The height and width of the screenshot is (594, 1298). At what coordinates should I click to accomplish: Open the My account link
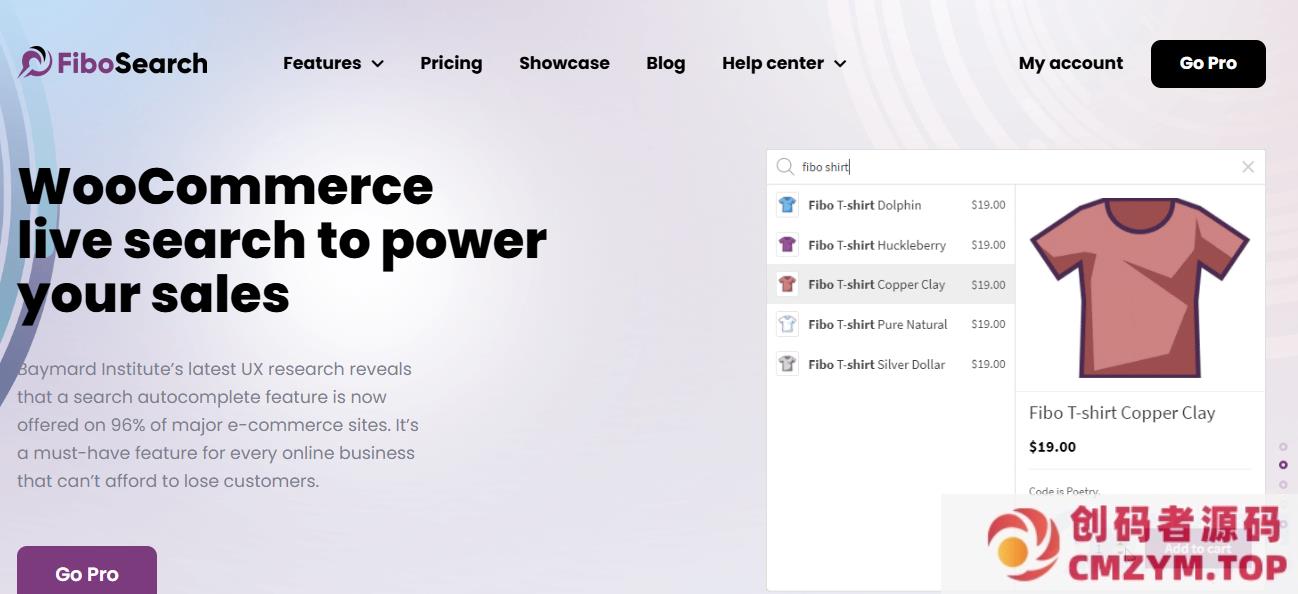click(1070, 63)
